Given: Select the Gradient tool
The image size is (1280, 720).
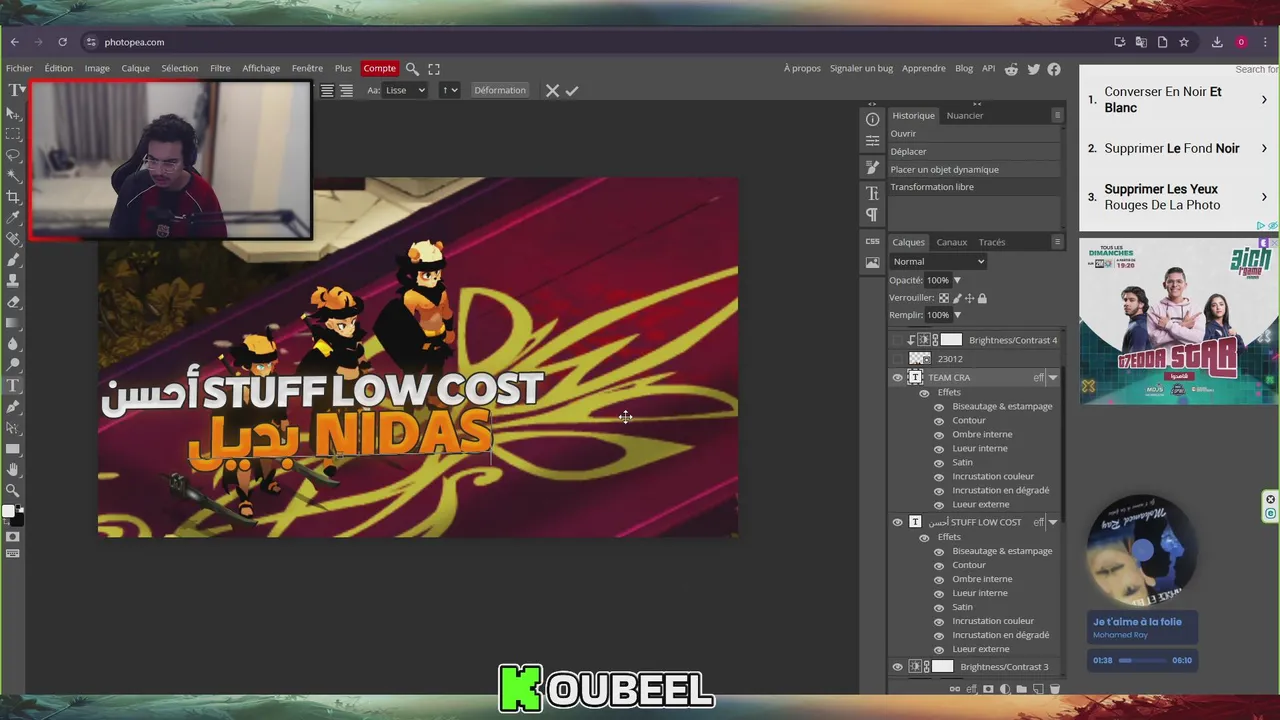Looking at the screenshot, I should (13, 323).
